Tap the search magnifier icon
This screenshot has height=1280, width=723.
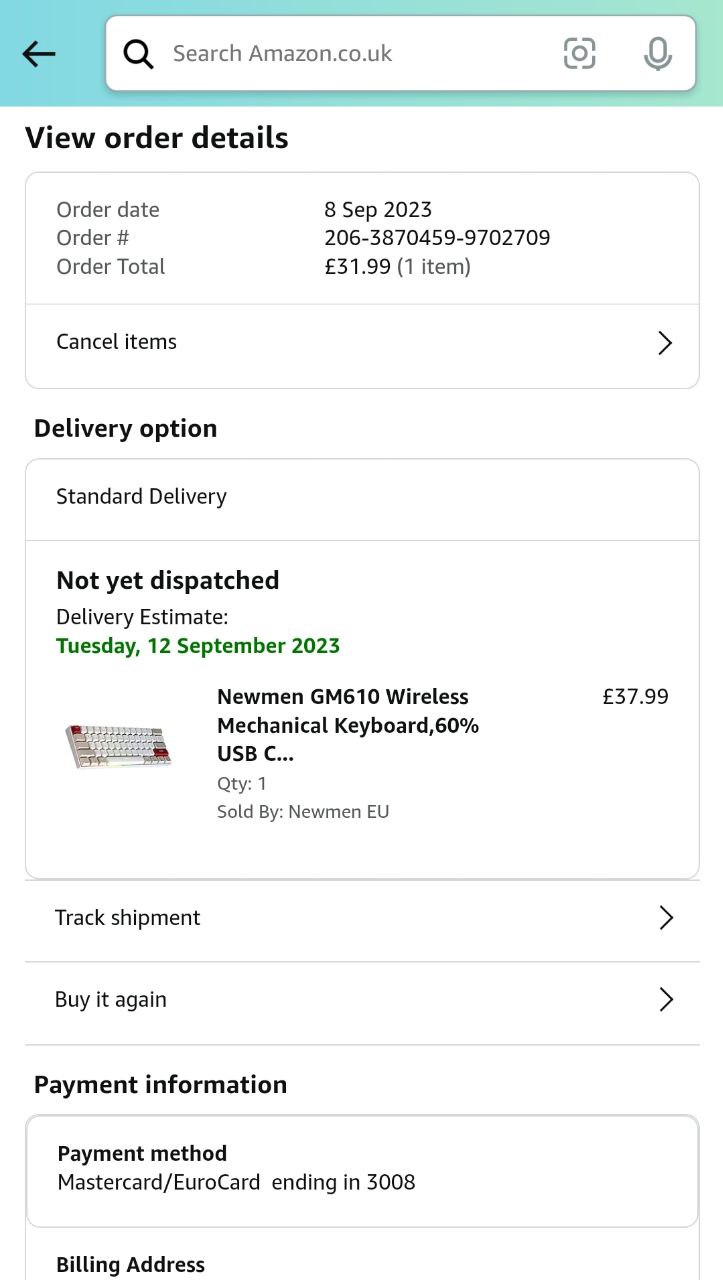pos(139,54)
